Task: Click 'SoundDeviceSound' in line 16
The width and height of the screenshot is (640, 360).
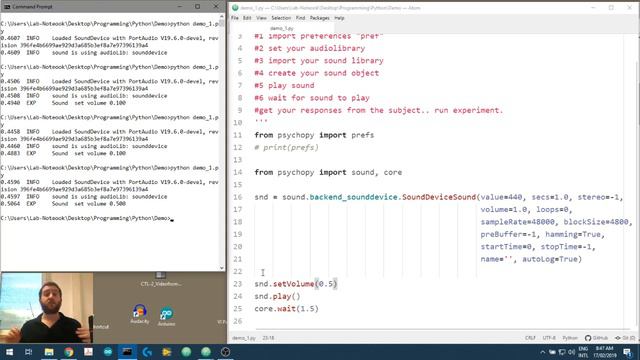Action: pyautogui.click(x=439, y=197)
